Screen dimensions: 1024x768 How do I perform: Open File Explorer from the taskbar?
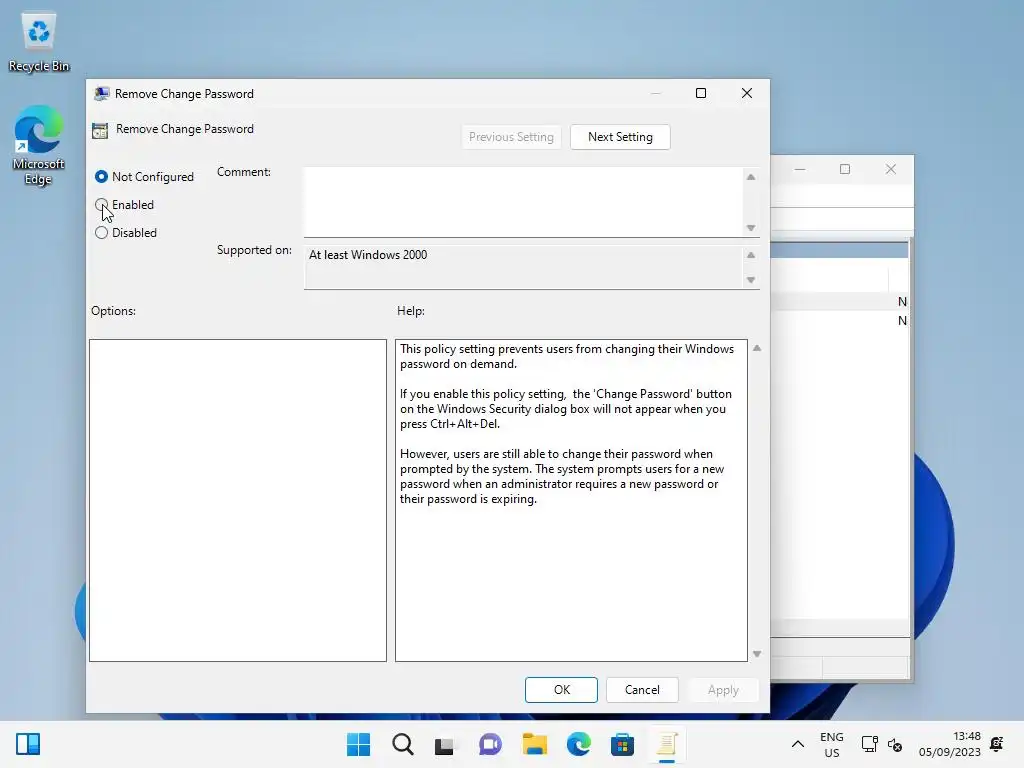tap(534, 744)
